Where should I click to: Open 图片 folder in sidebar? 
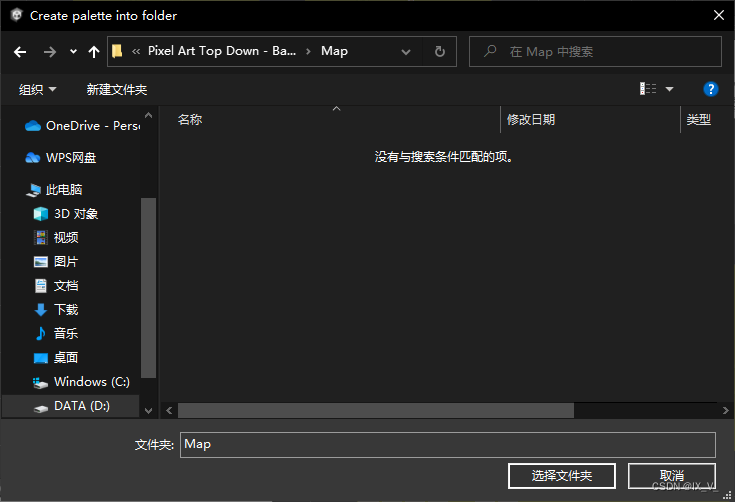click(65, 262)
